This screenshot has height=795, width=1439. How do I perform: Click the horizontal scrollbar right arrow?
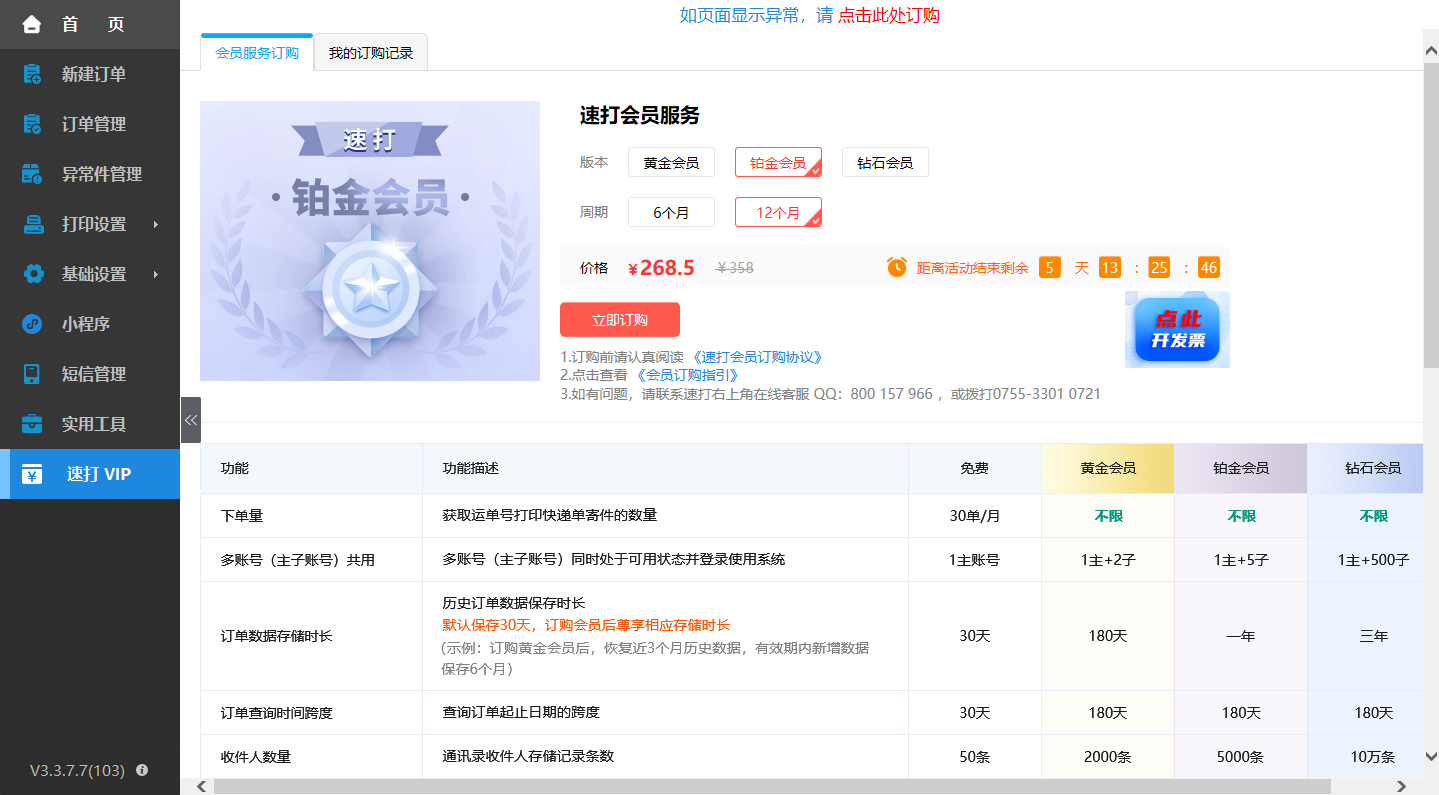[1401, 787]
